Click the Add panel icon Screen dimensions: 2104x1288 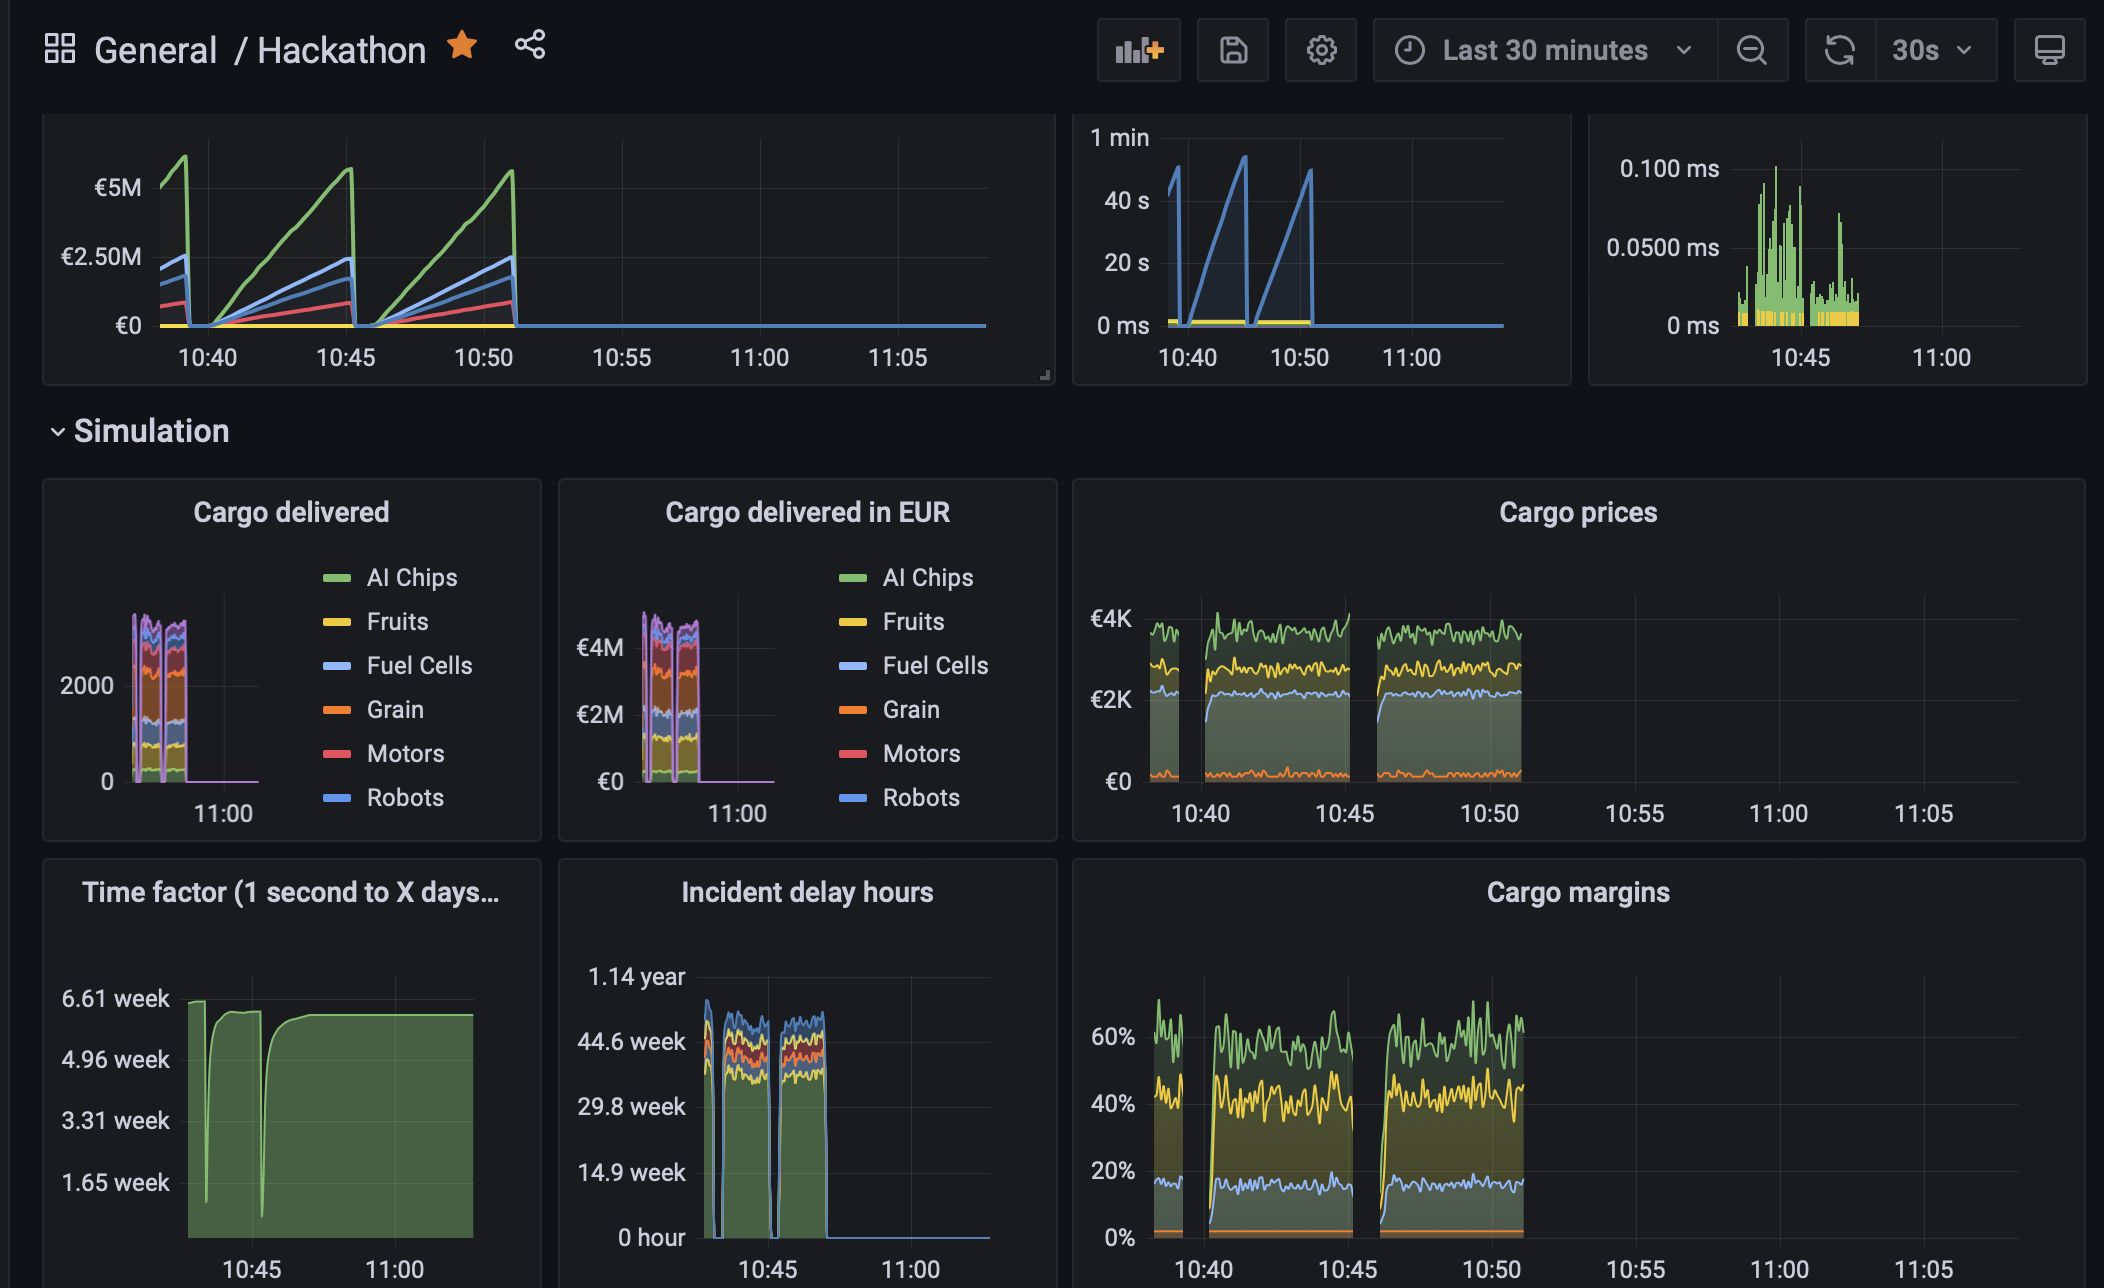(1138, 50)
